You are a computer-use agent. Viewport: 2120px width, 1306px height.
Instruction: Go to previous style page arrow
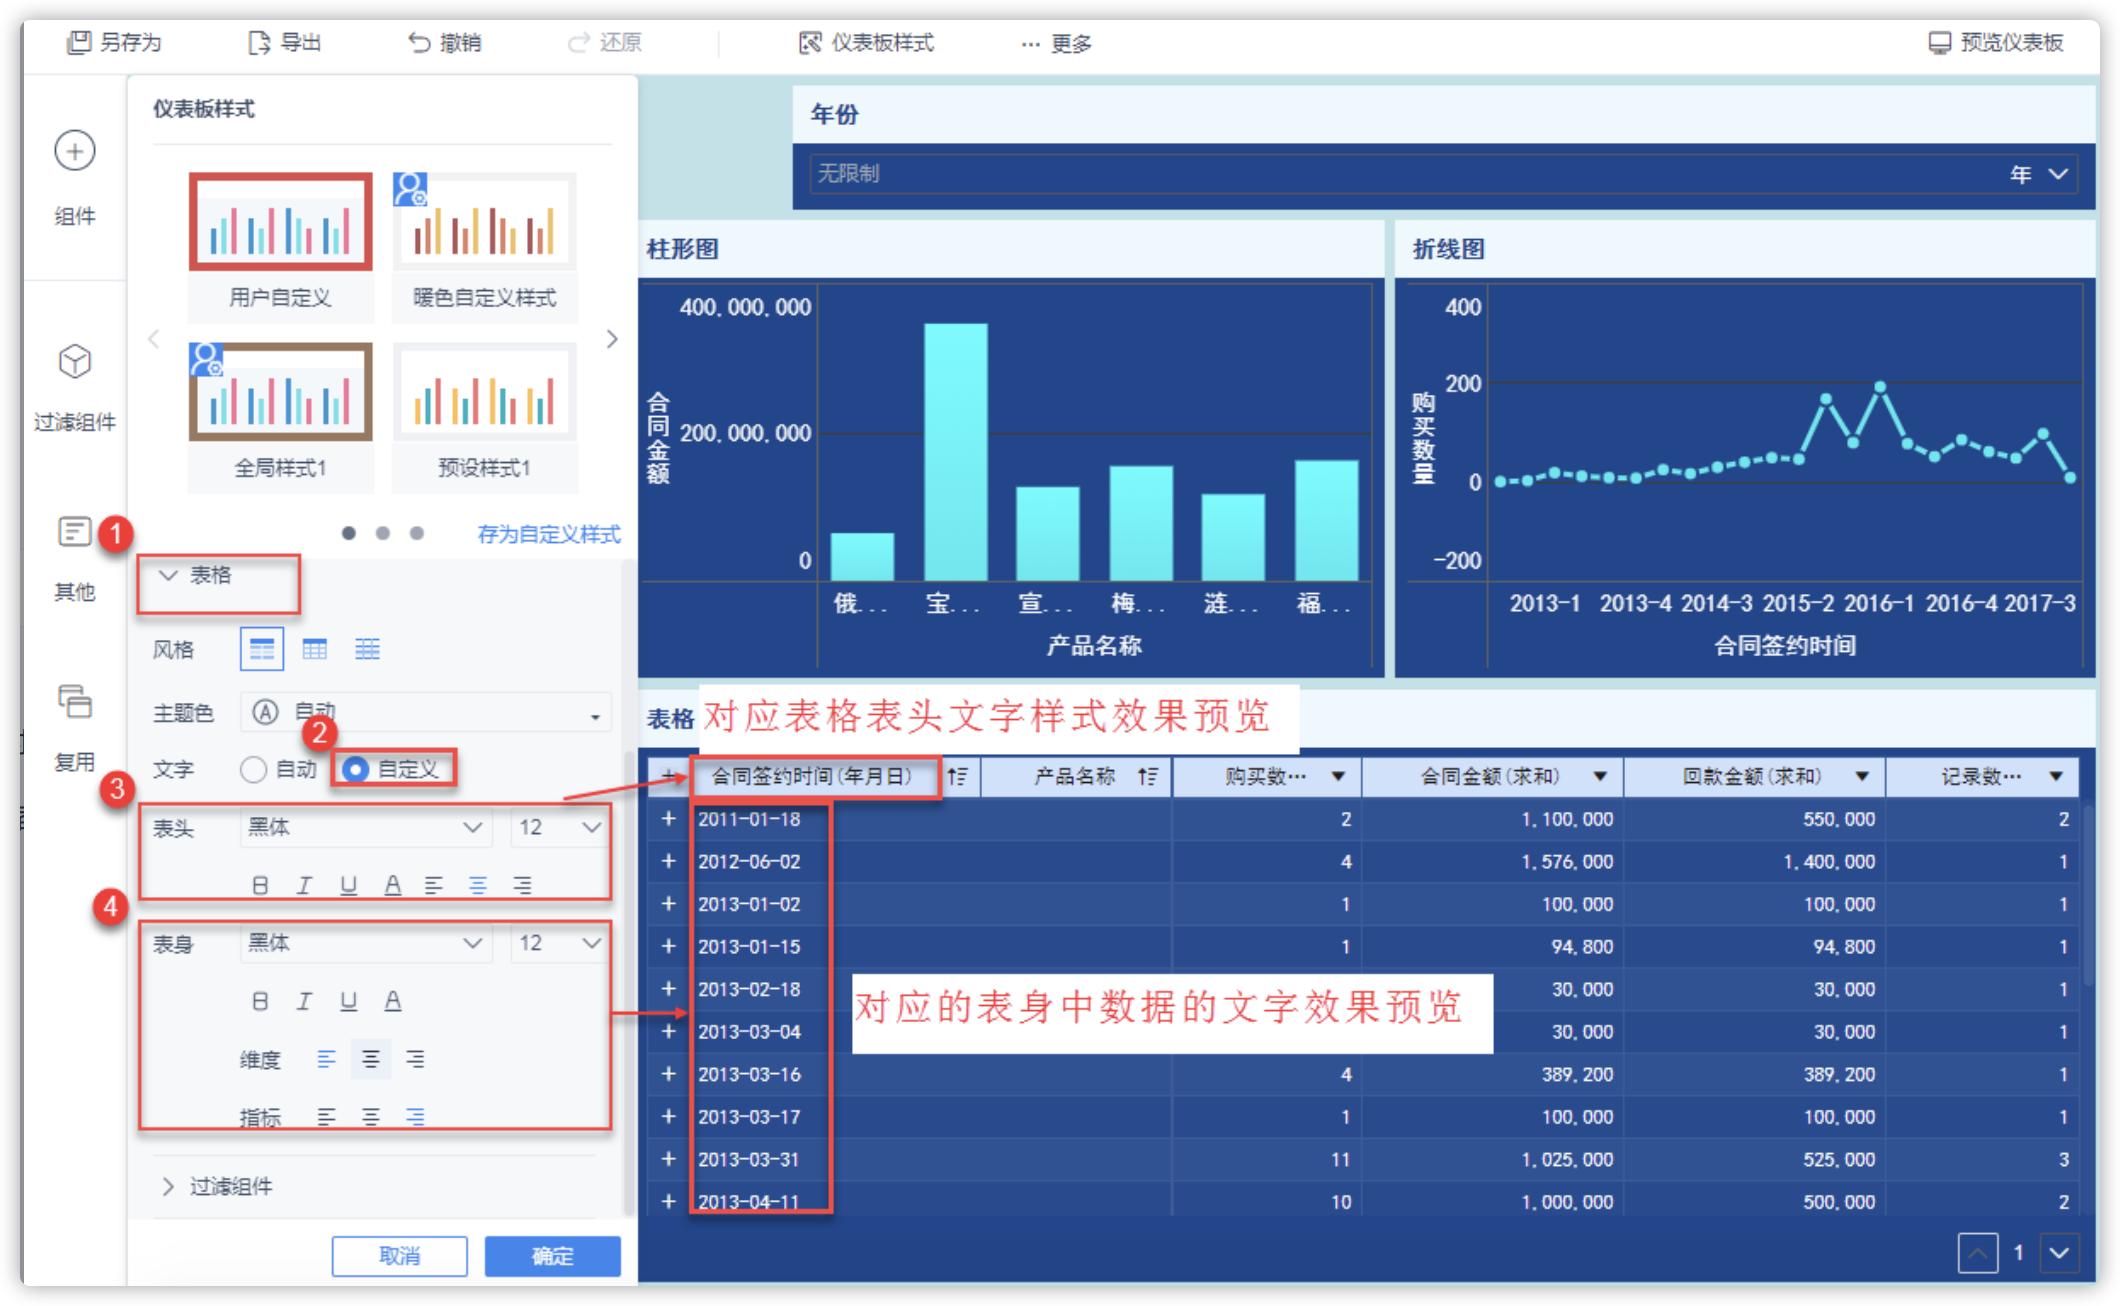click(x=154, y=339)
